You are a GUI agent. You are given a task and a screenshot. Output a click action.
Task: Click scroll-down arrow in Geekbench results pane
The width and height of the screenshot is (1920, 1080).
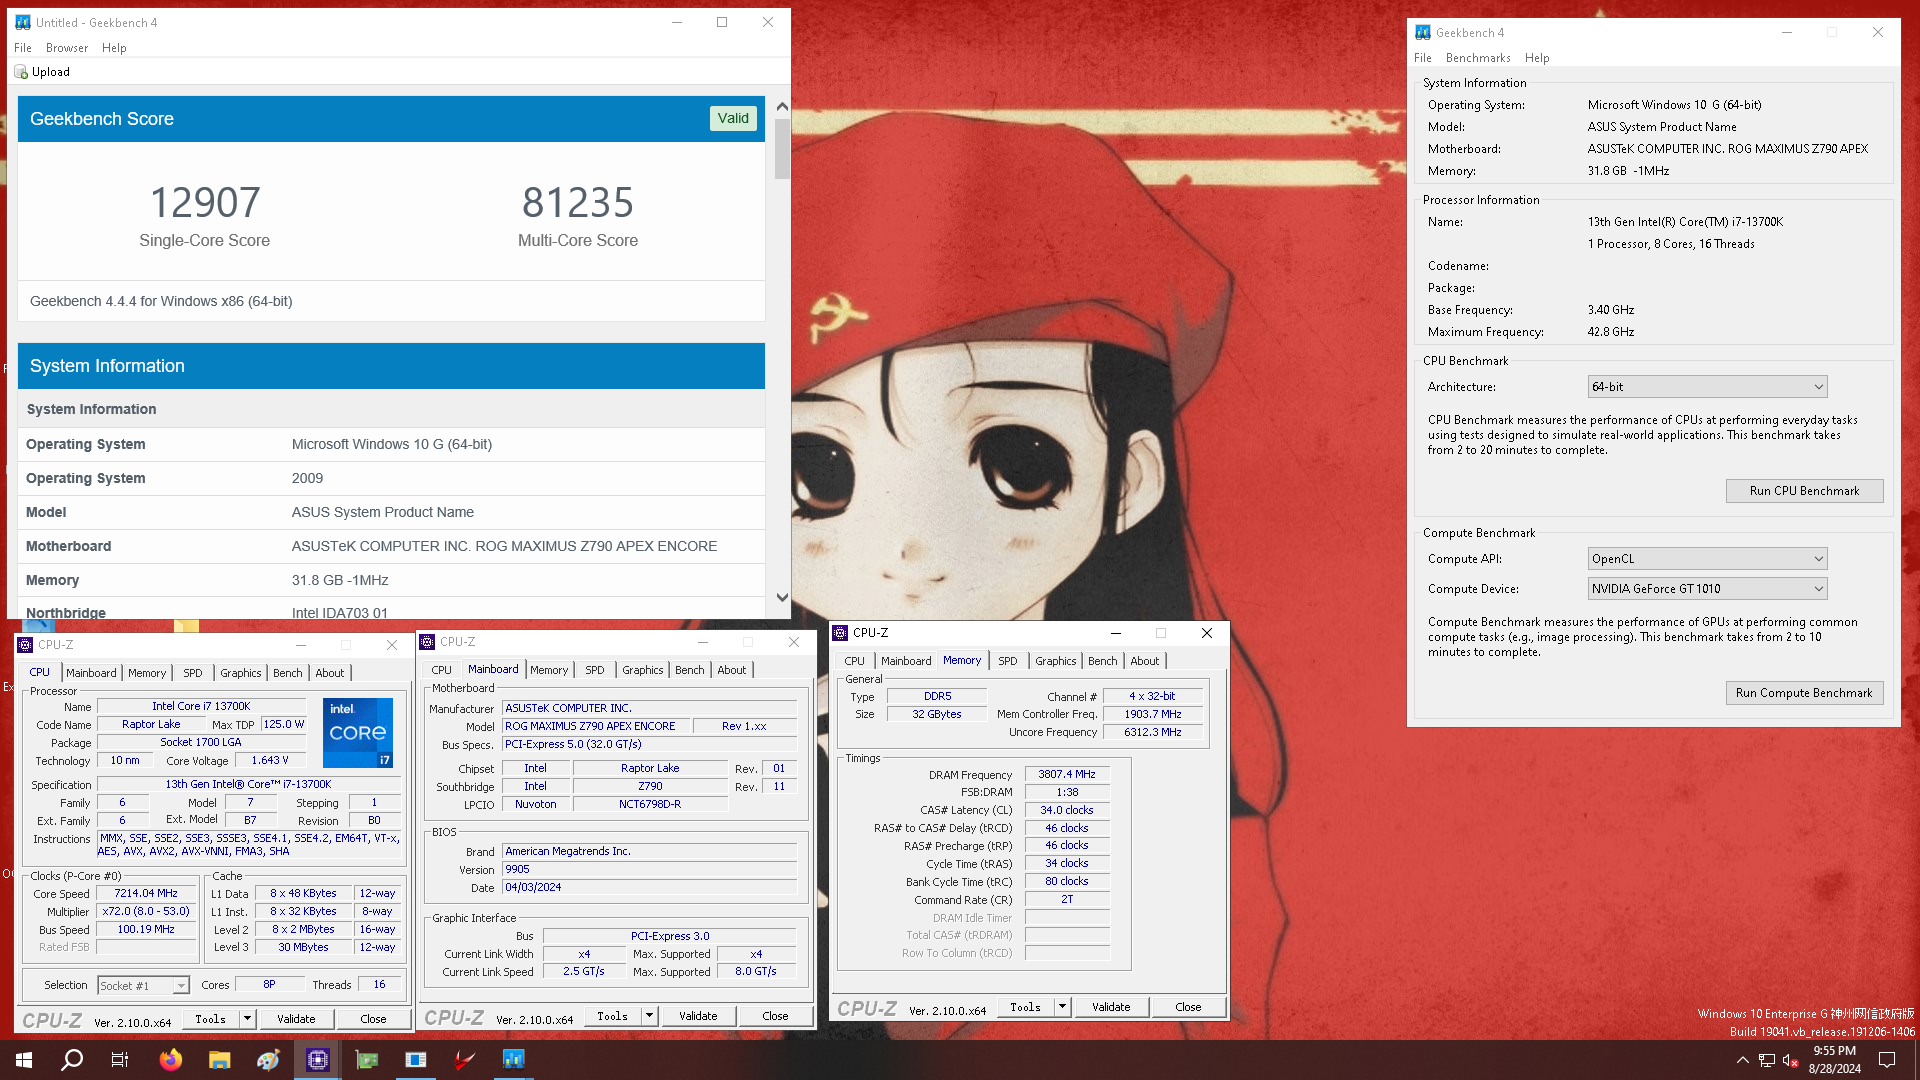pyautogui.click(x=782, y=598)
